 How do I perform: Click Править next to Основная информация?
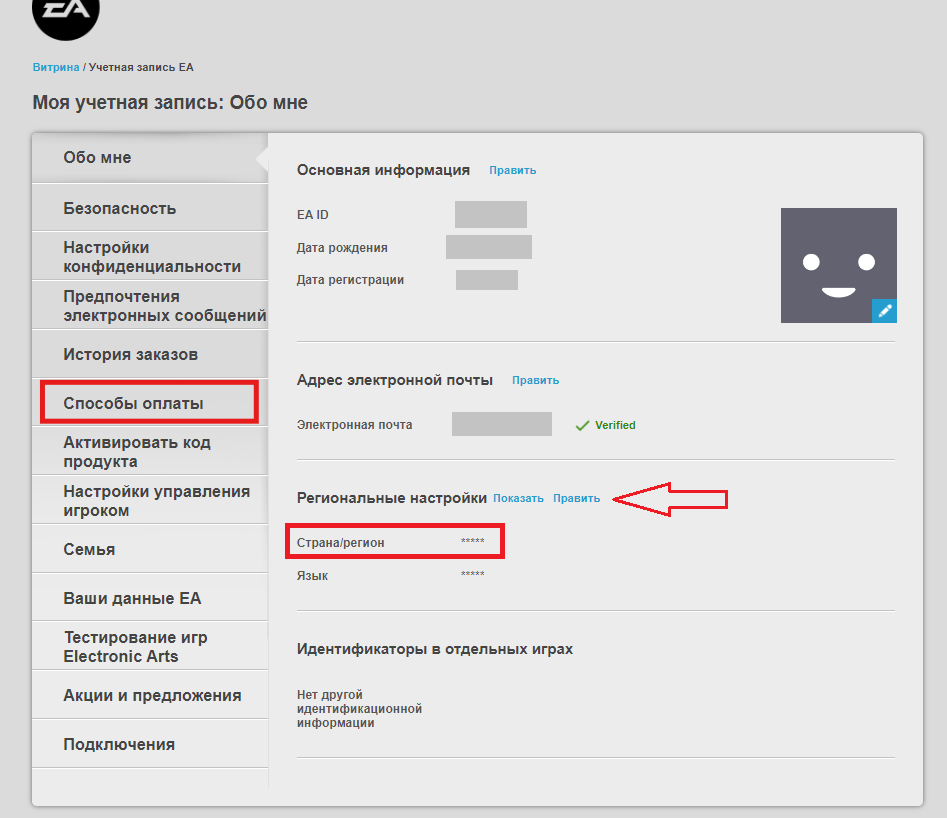coord(512,170)
